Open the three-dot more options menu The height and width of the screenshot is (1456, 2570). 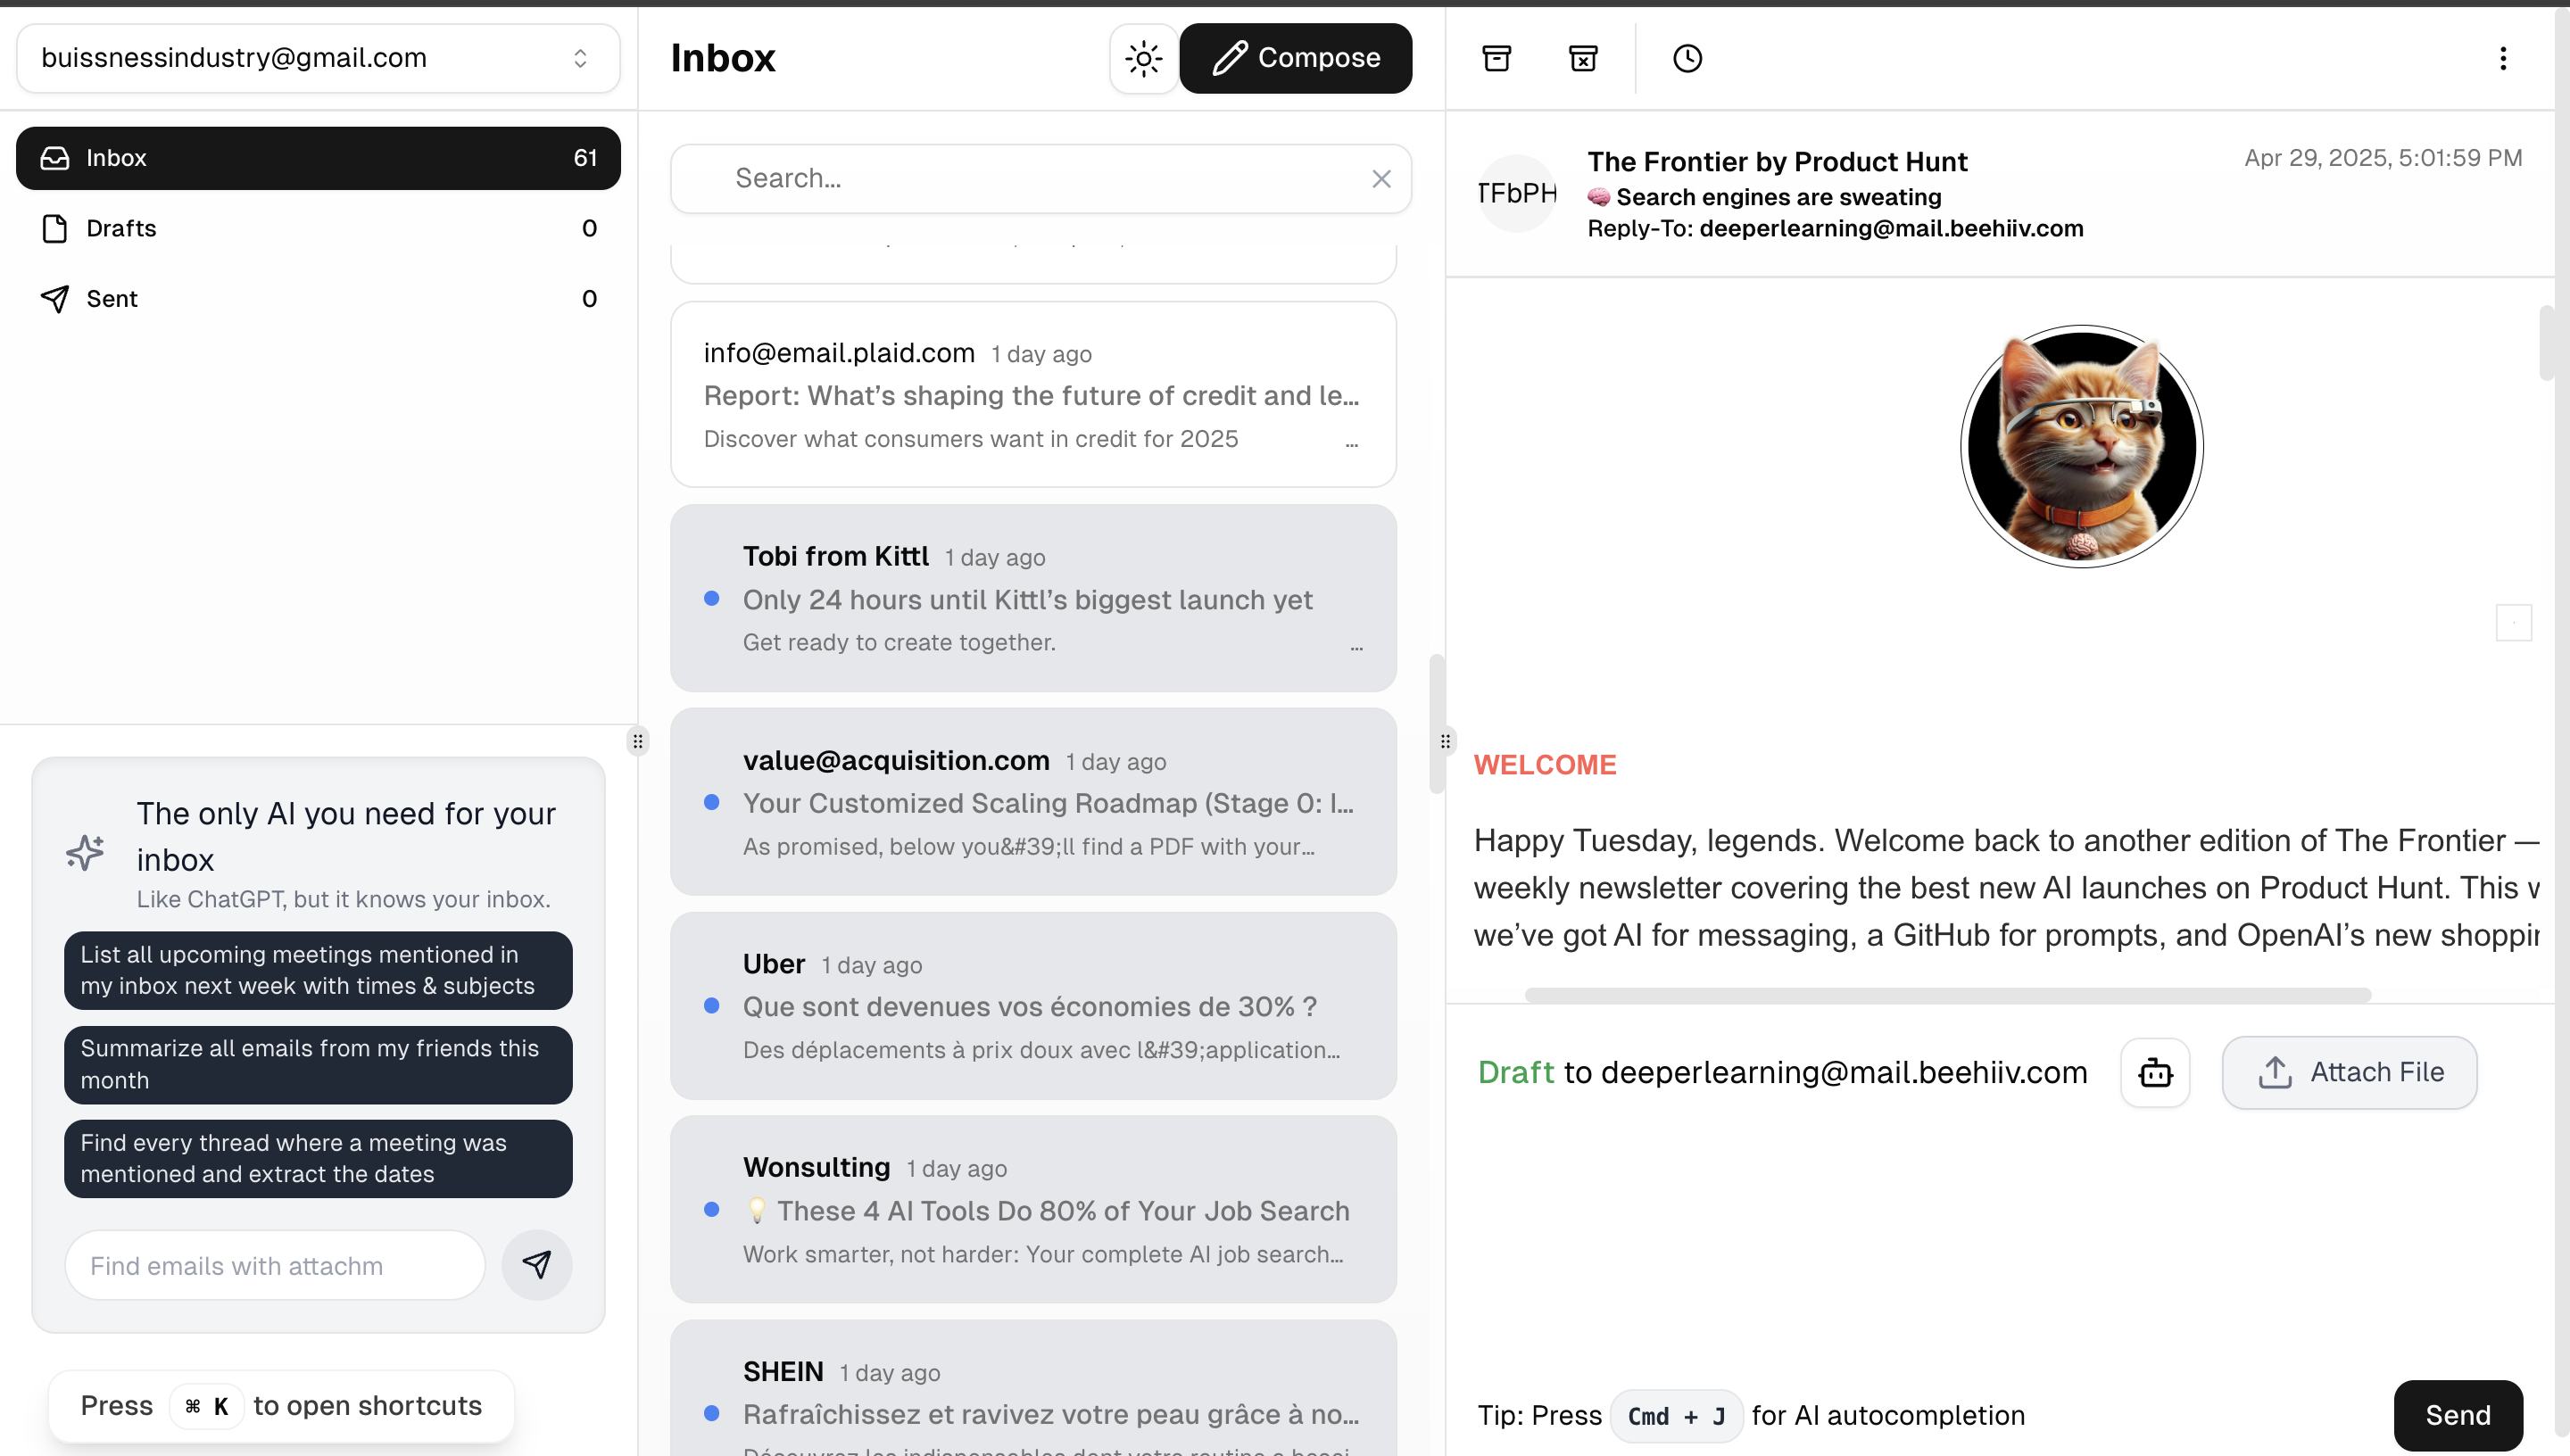pyautogui.click(x=2502, y=58)
